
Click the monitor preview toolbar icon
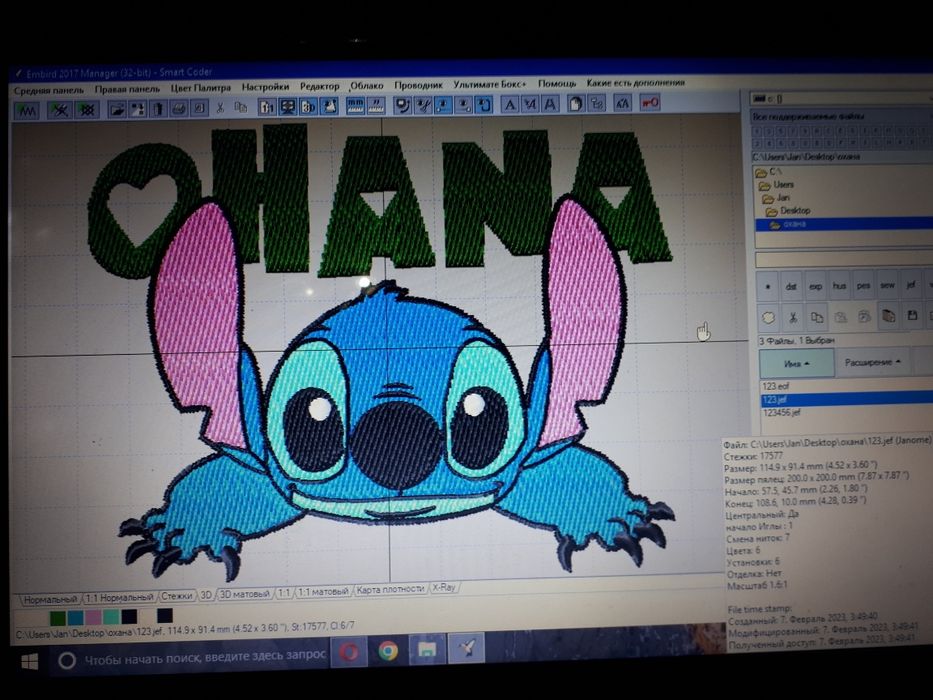pos(288,107)
